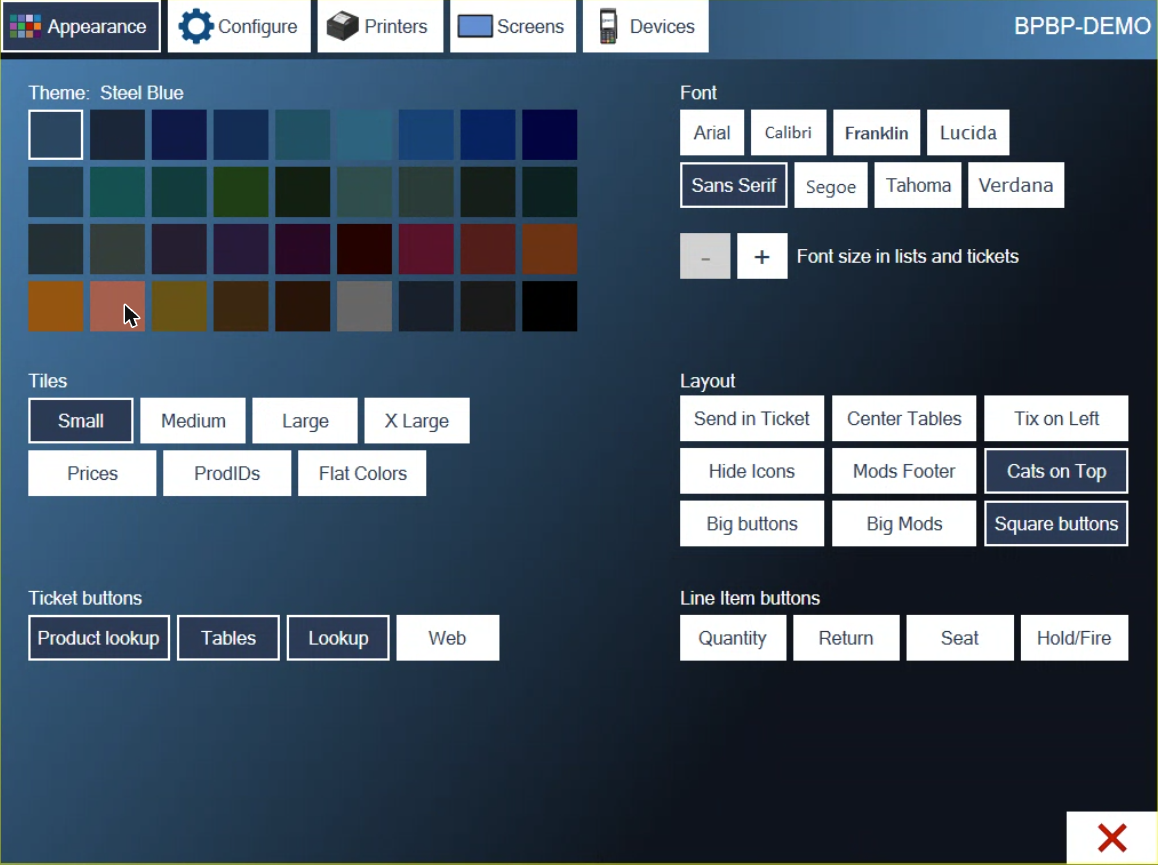
Task: Switch font to Tahoma
Action: [x=918, y=185]
